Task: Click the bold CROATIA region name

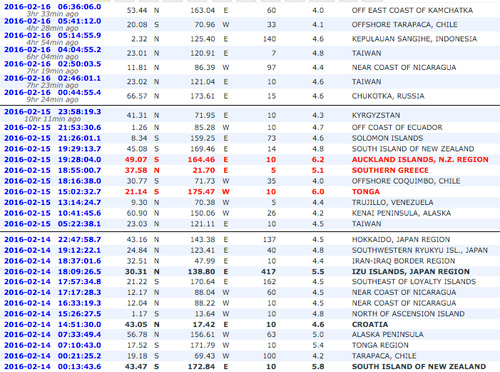Action: [370, 324]
